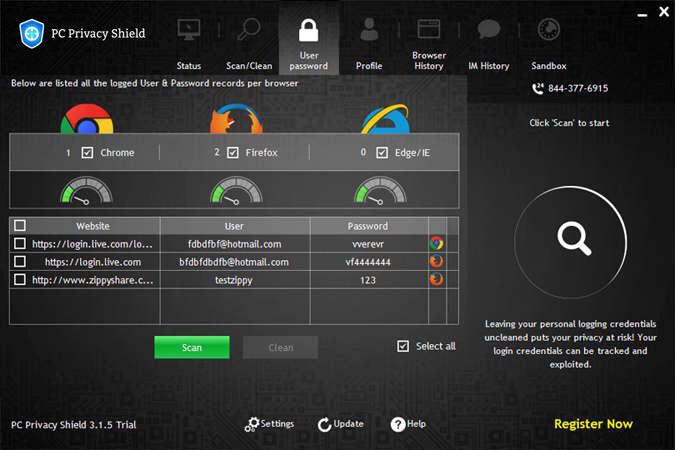Viewport: 675px width, 450px height.
Task: Open the Profile person icon
Action: (x=369, y=29)
